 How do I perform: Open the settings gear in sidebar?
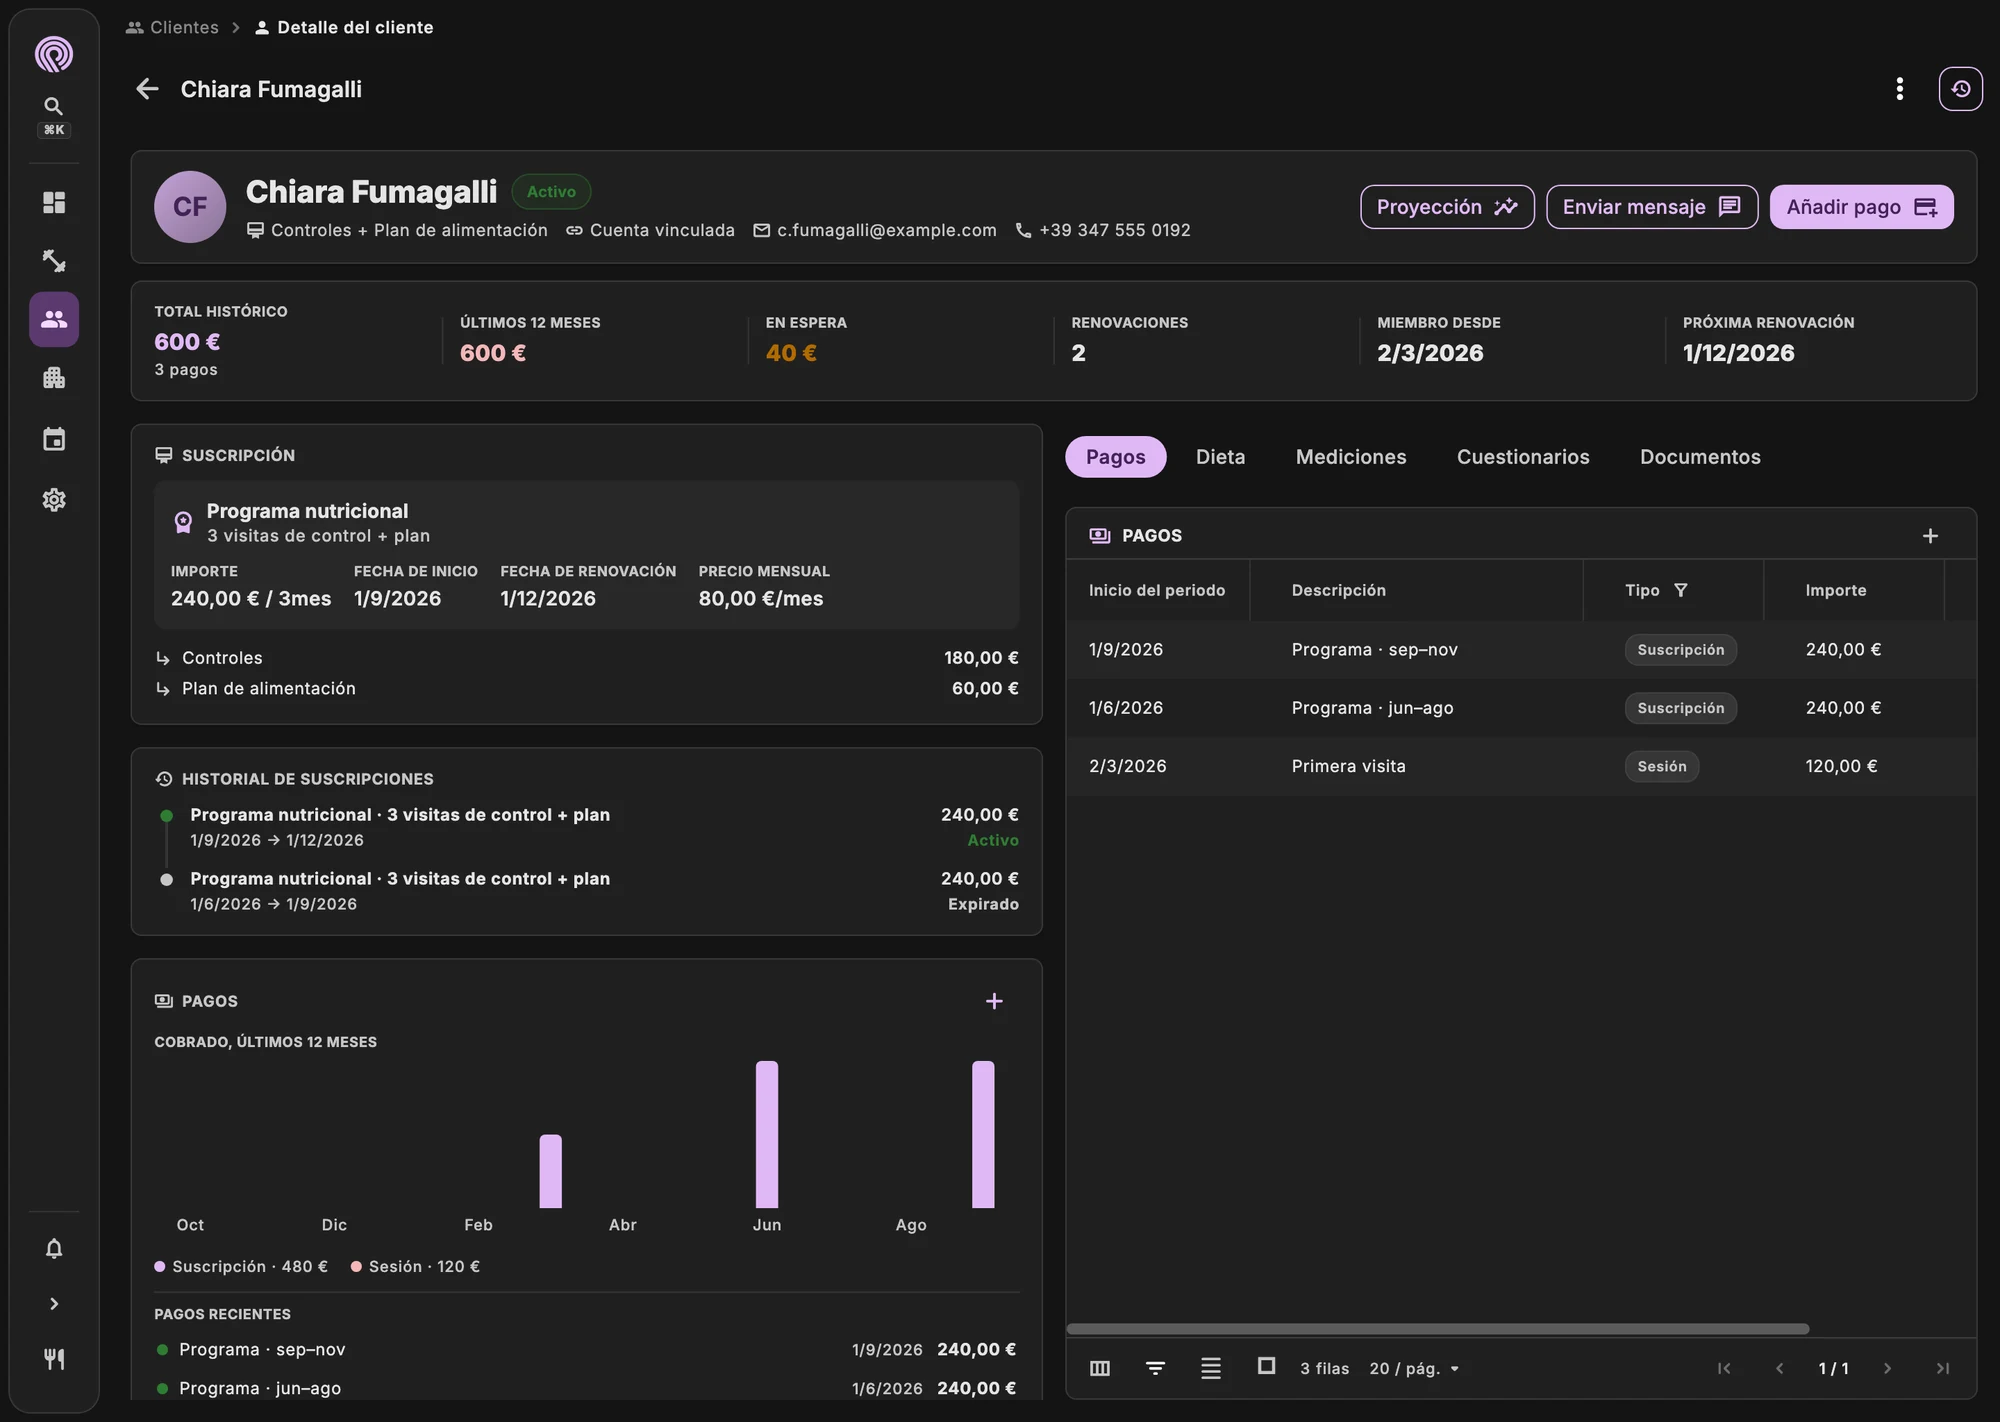click(x=54, y=500)
